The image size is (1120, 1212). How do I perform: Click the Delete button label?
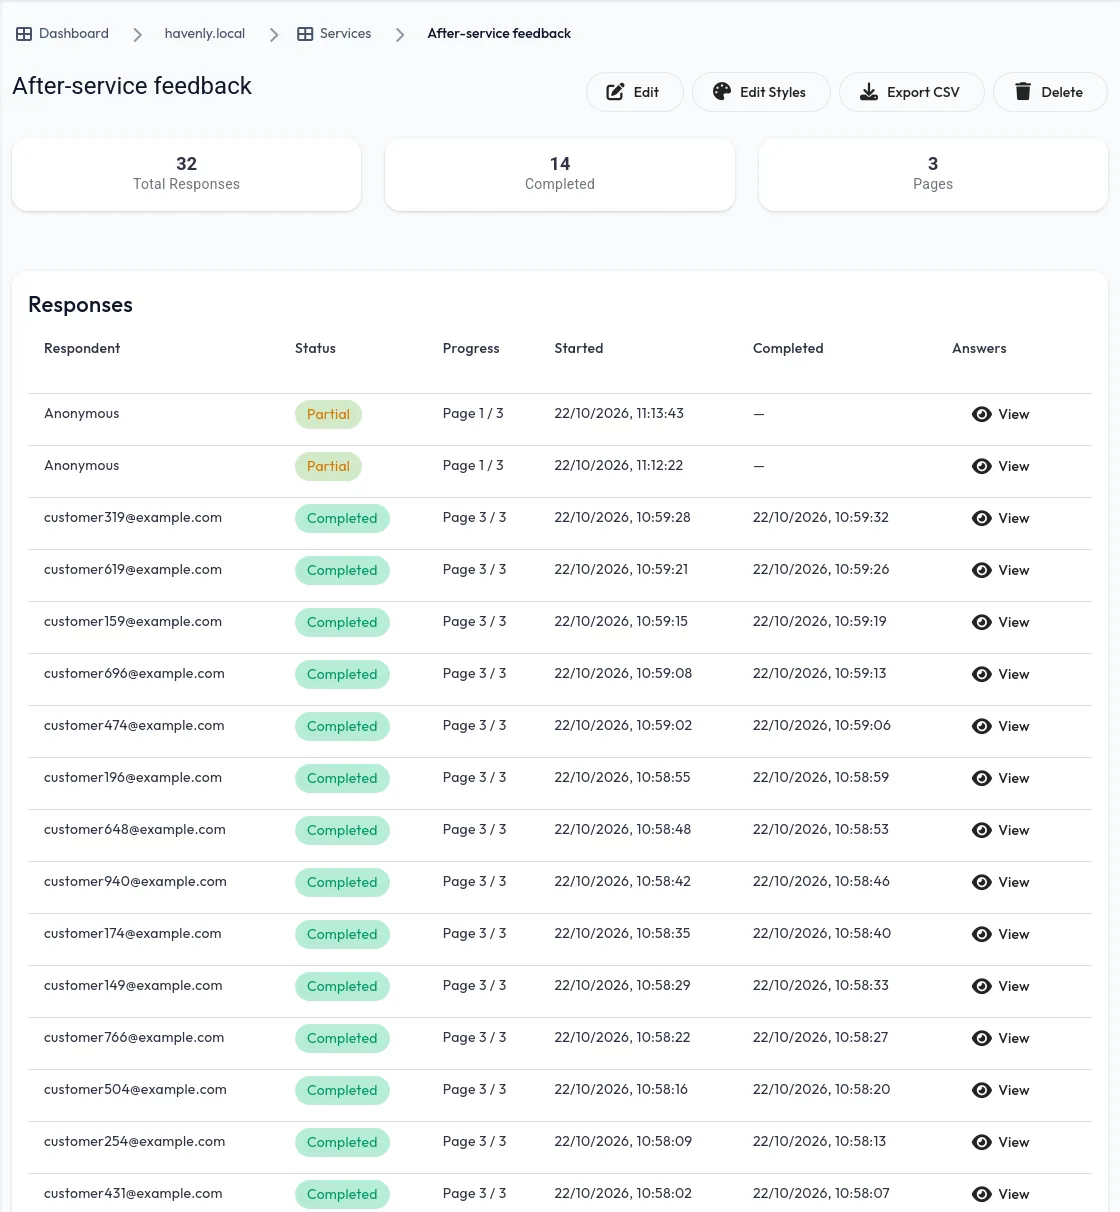[x=1062, y=92]
